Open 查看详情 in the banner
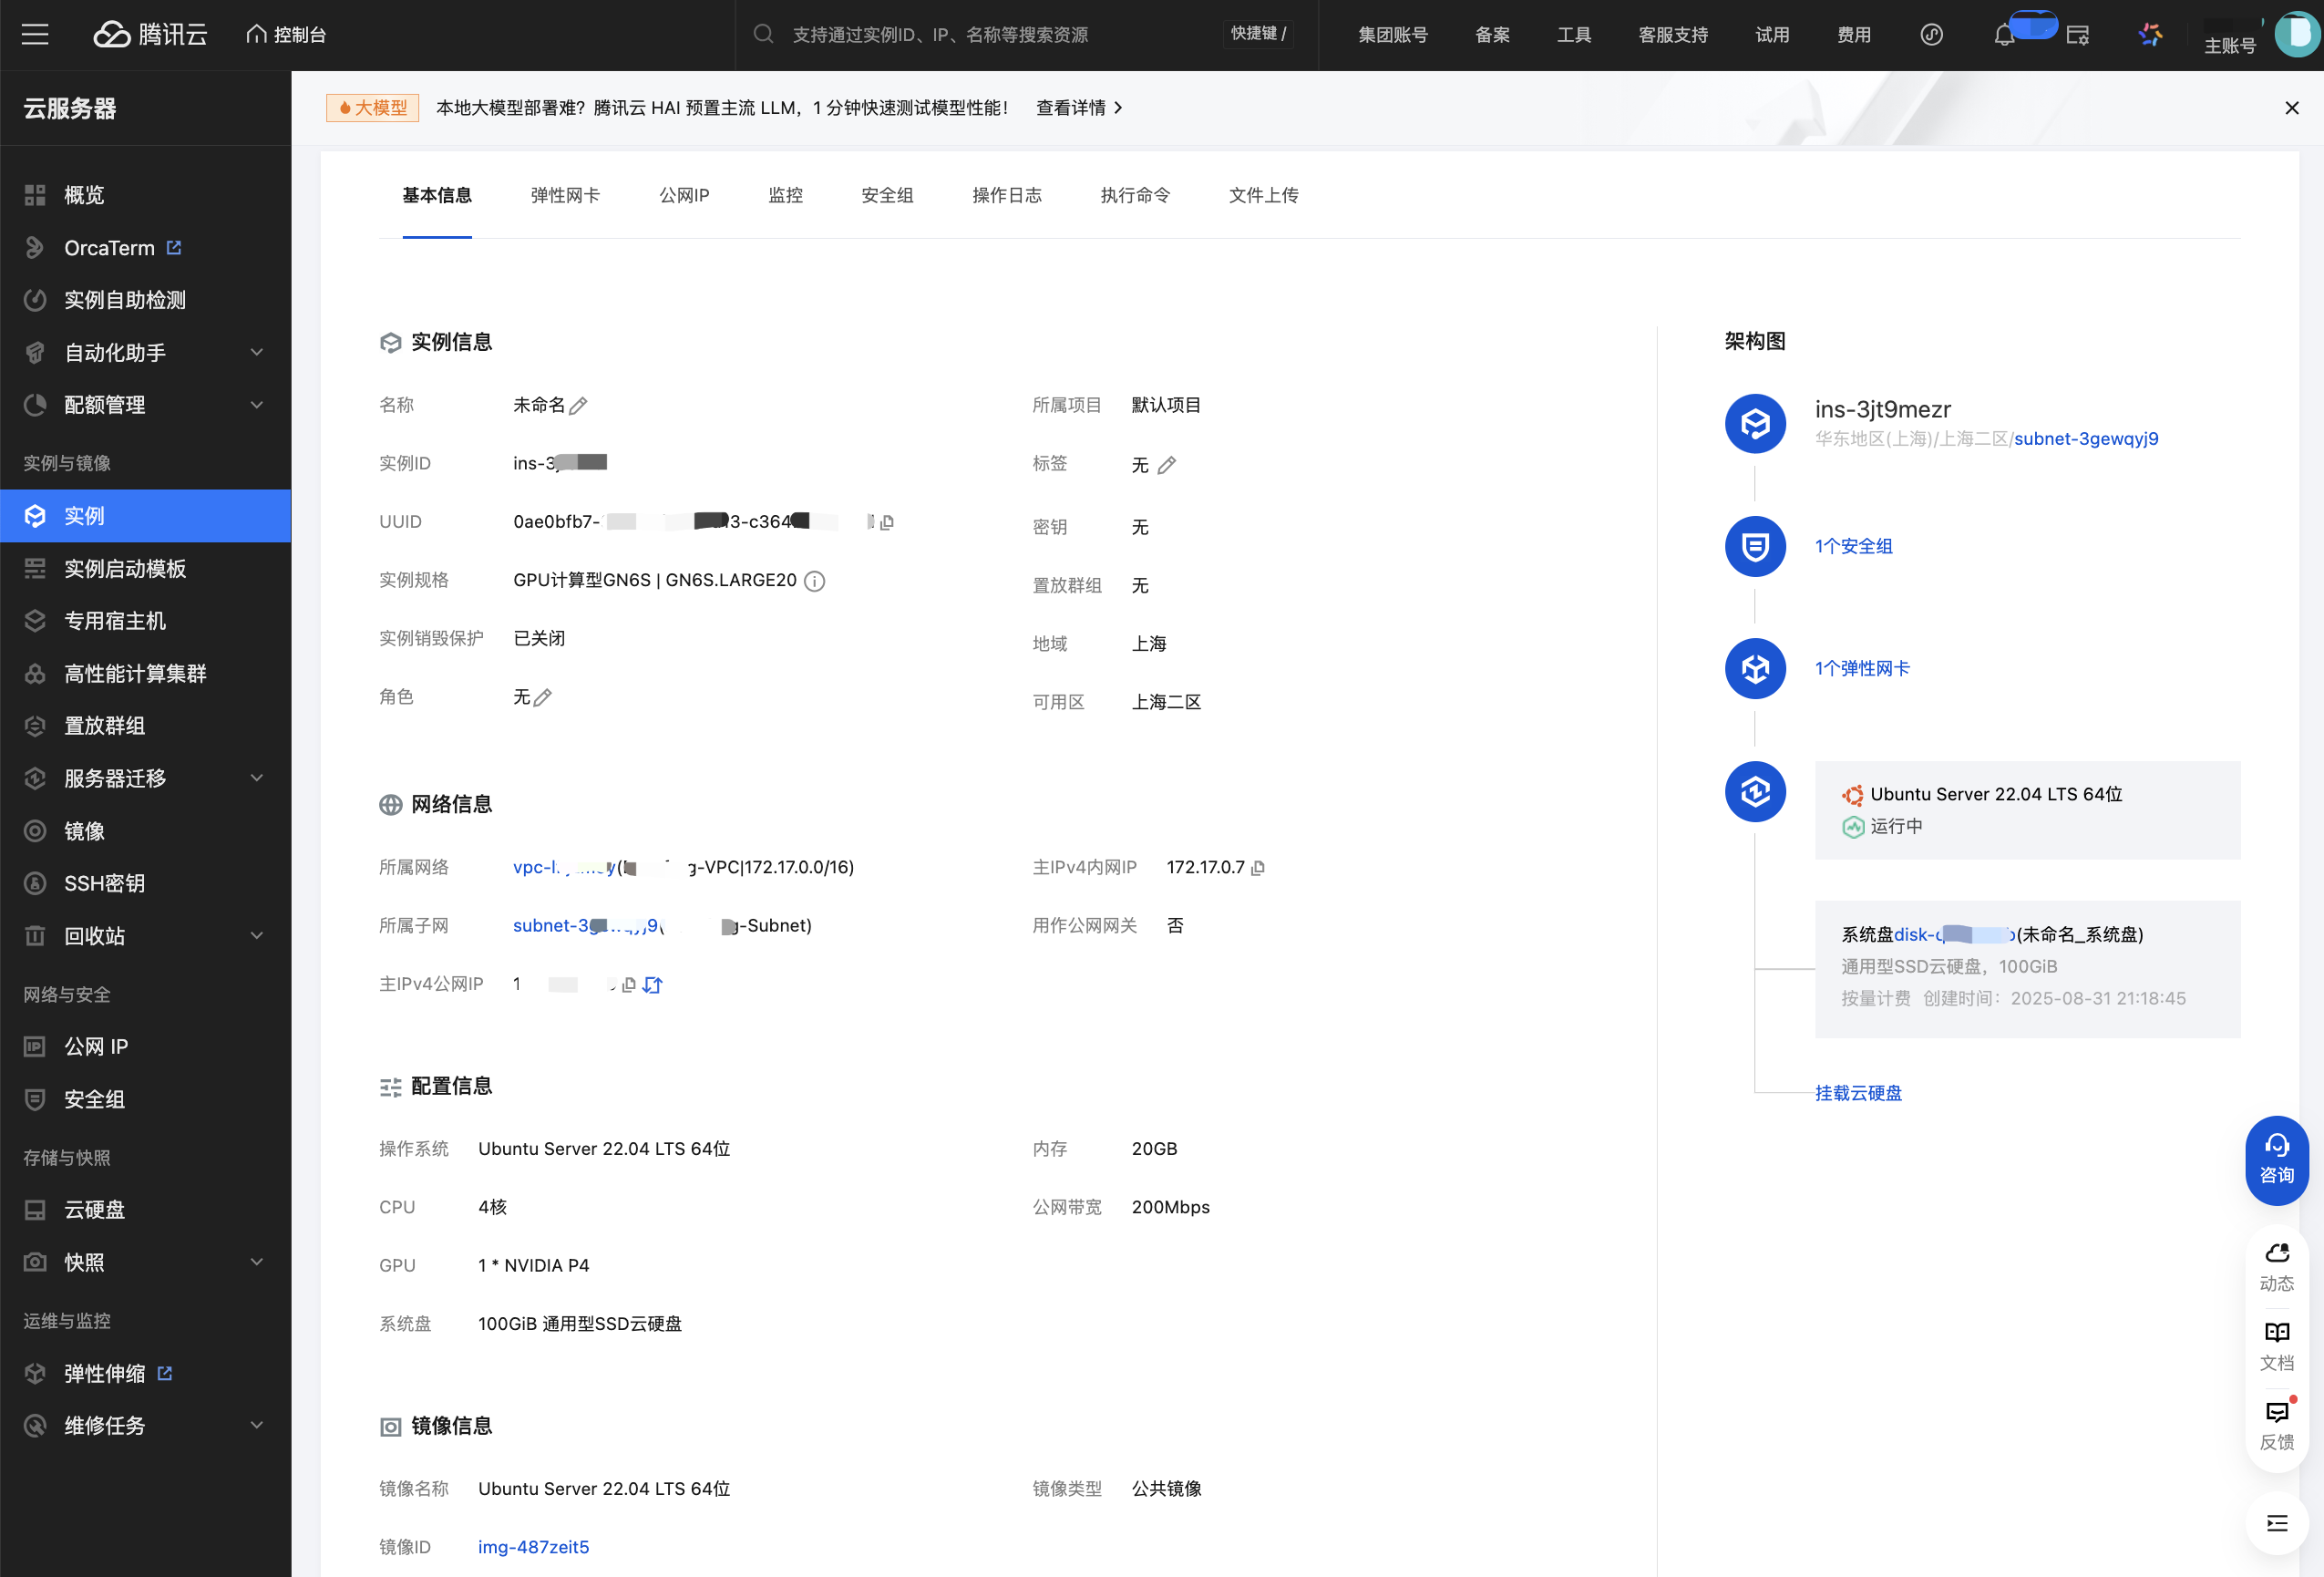 tap(1079, 108)
